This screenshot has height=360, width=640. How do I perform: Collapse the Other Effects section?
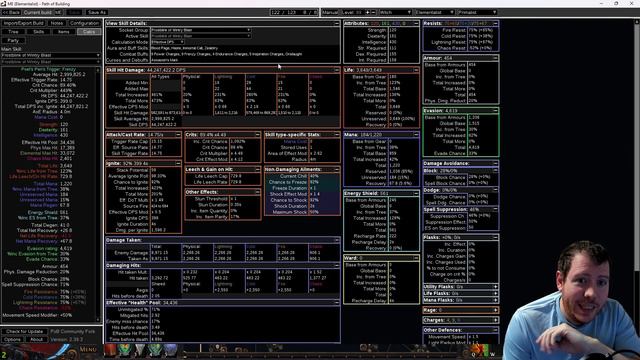(257, 192)
